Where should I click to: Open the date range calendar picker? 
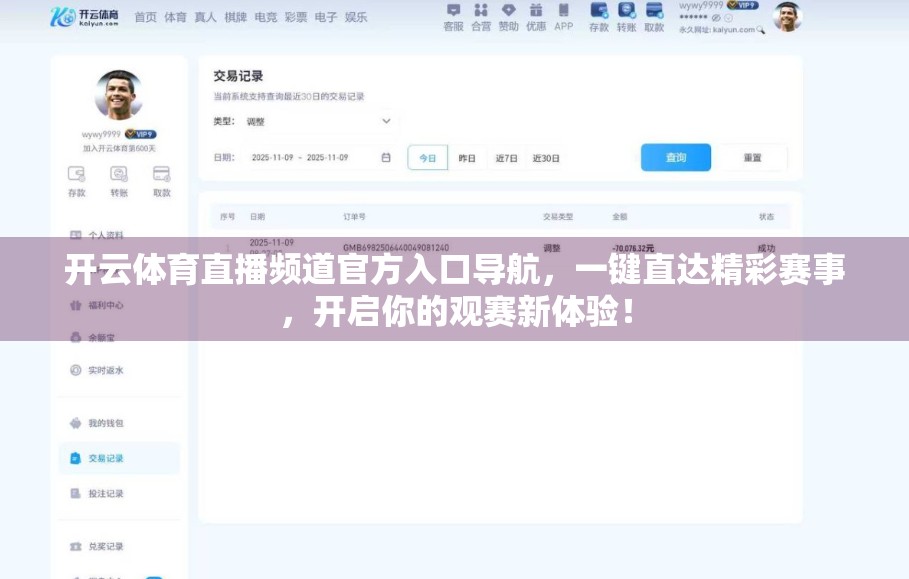point(385,157)
